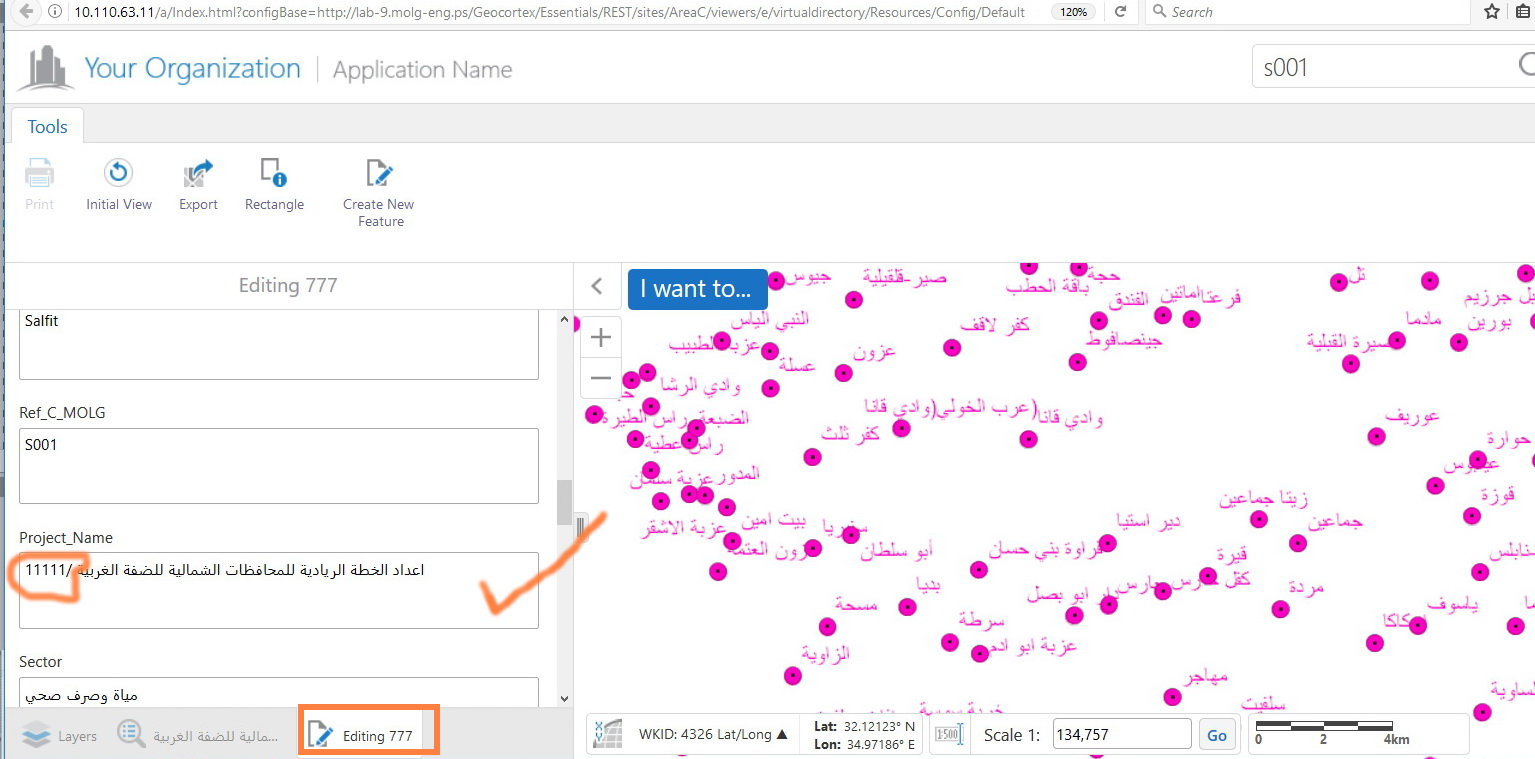Click the 120% zoom indicator
The width and height of the screenshot is (1535, 759).
pos(1073,12)
